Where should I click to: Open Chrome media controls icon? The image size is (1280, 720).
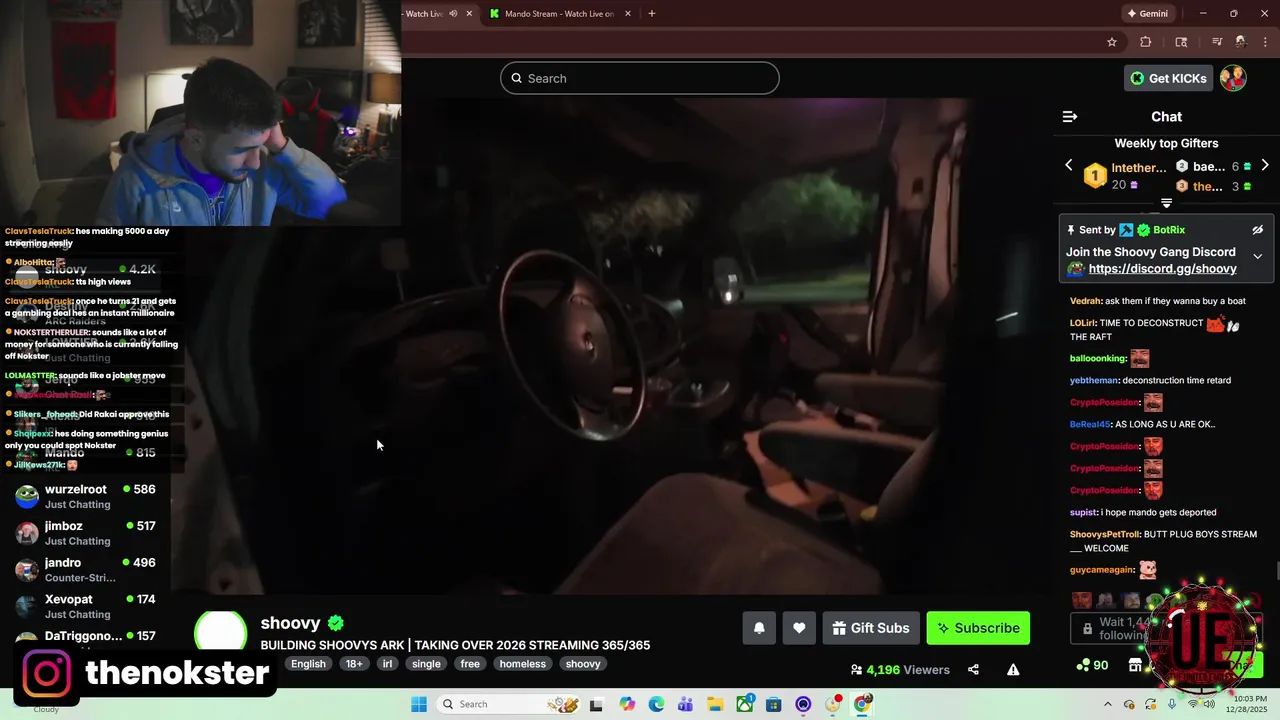point(1217,42)
